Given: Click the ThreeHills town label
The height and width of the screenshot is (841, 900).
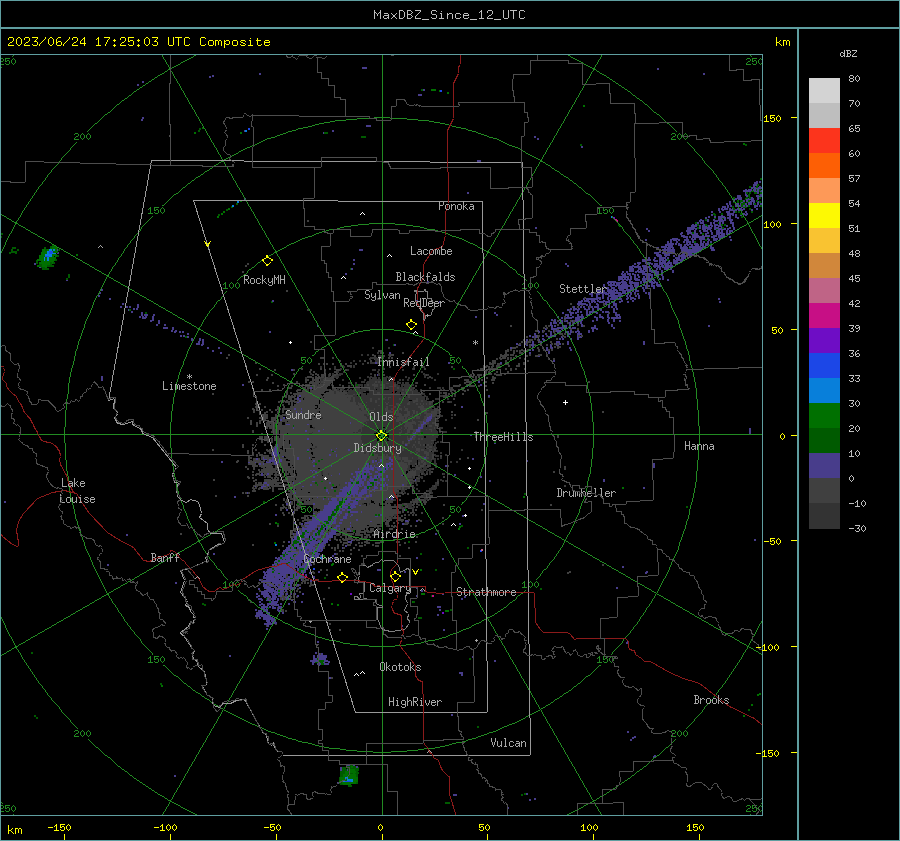Looking at the screenshot, I should coord(503,437).
